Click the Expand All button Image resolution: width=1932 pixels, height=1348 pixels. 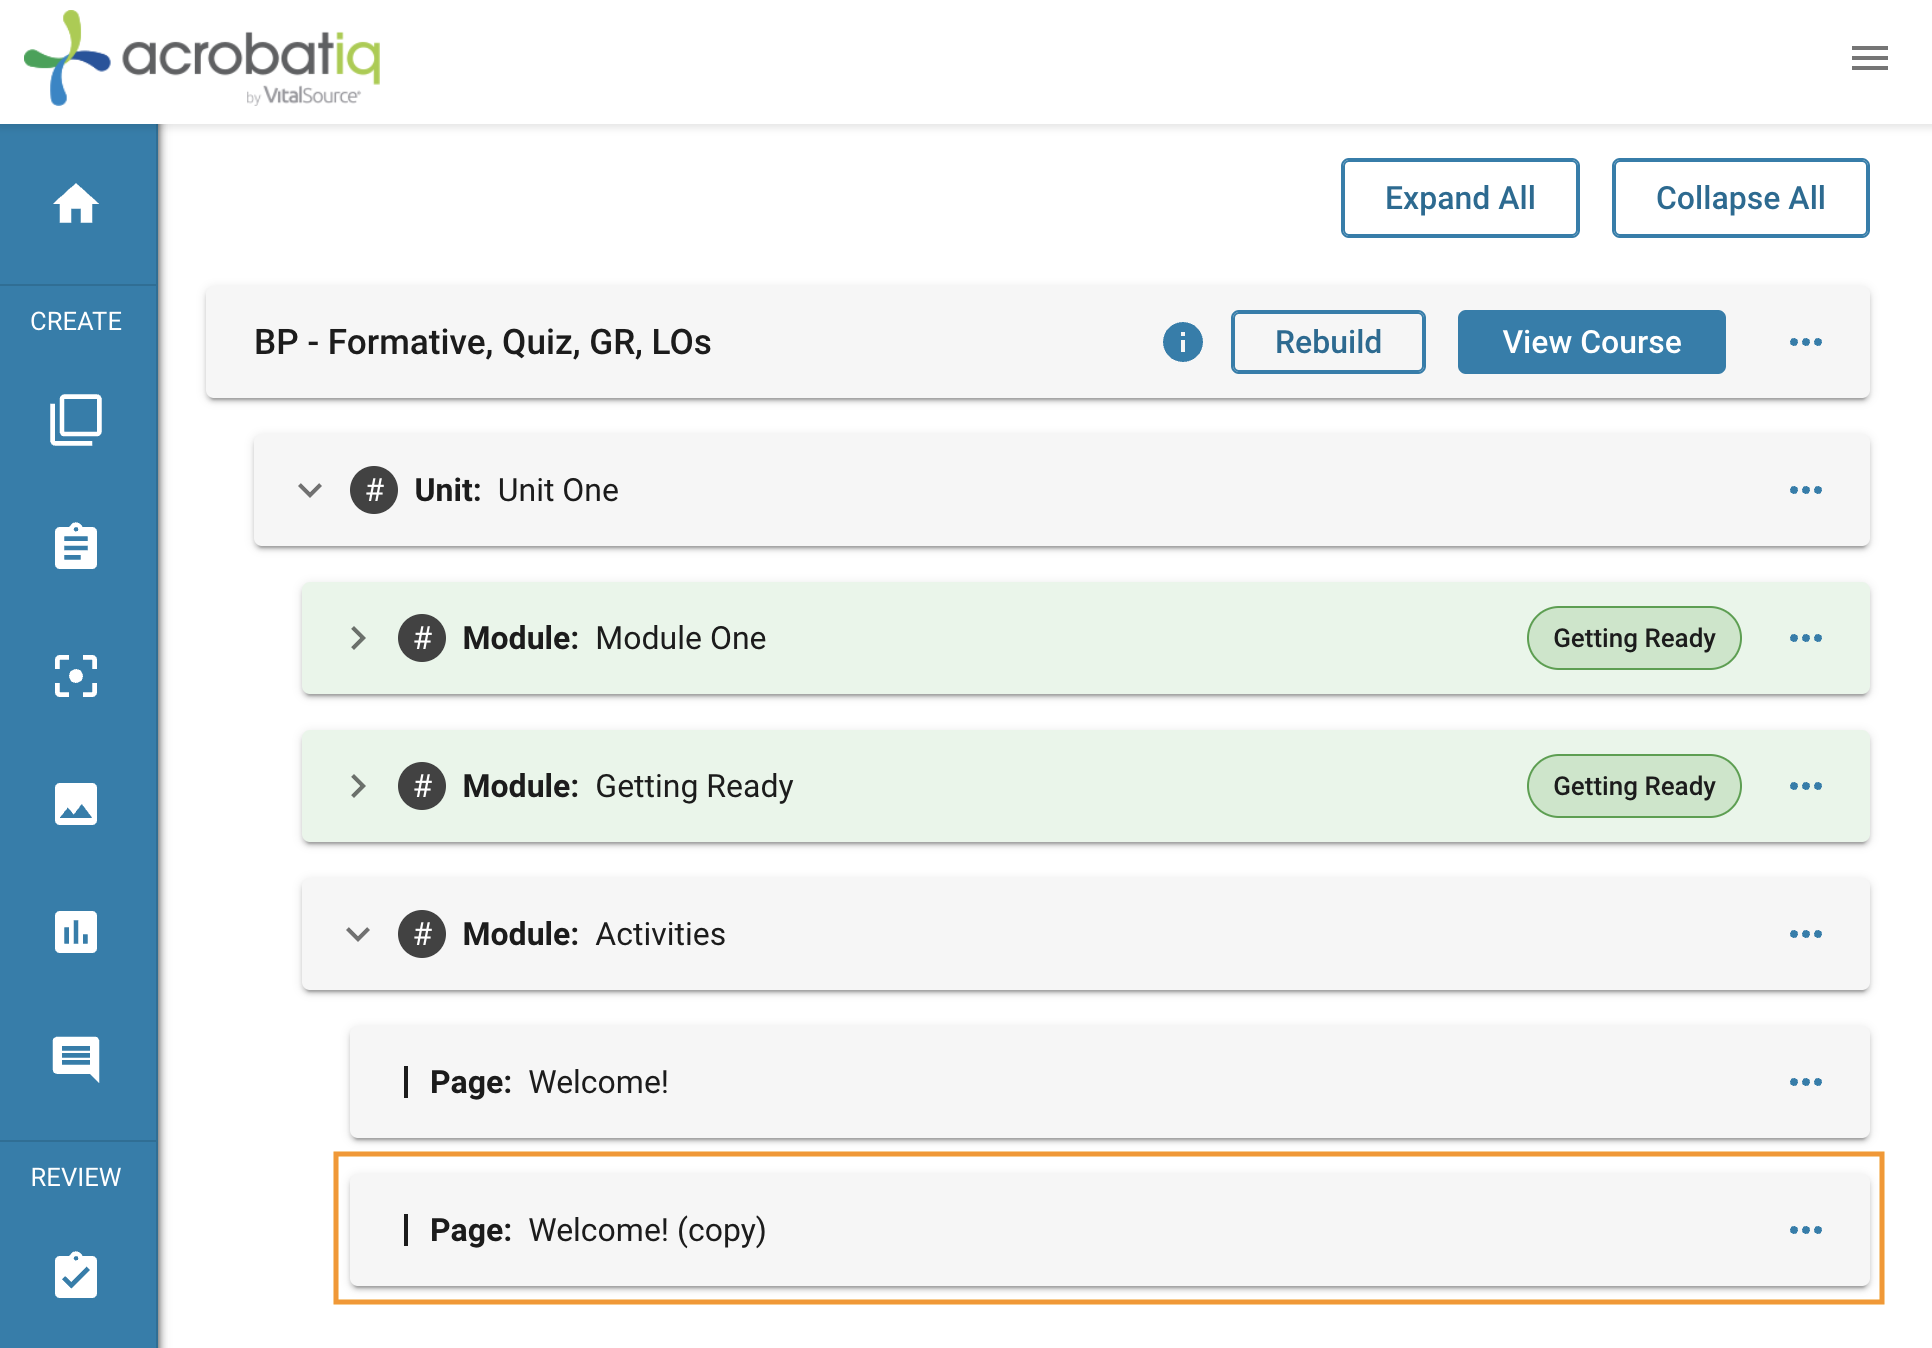(1460, 198)
